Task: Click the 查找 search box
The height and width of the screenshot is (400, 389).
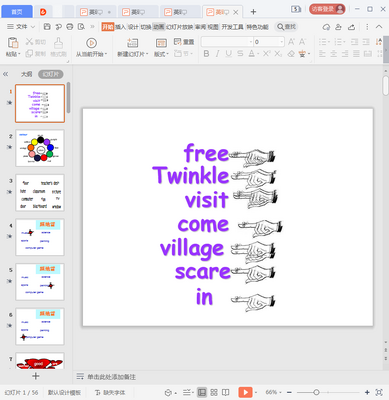Action: point(286,27)
